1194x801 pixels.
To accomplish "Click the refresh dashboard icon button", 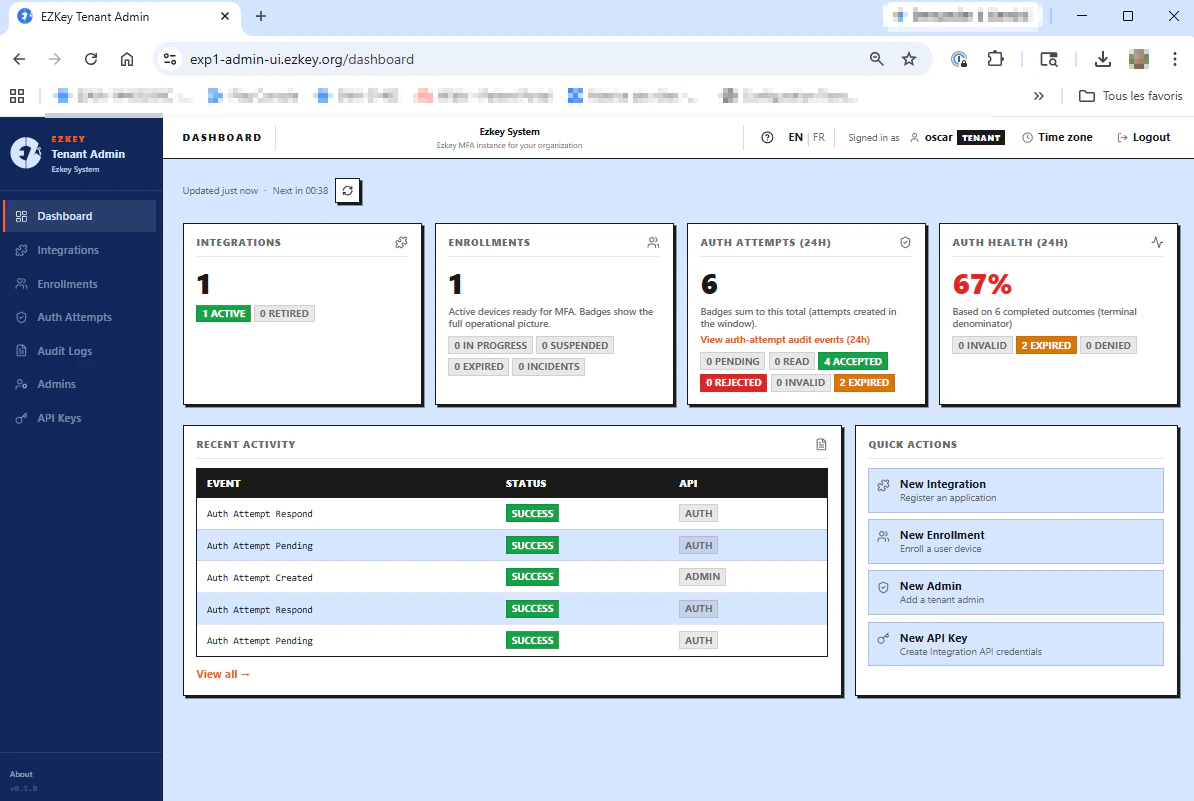I will point(347,191).
